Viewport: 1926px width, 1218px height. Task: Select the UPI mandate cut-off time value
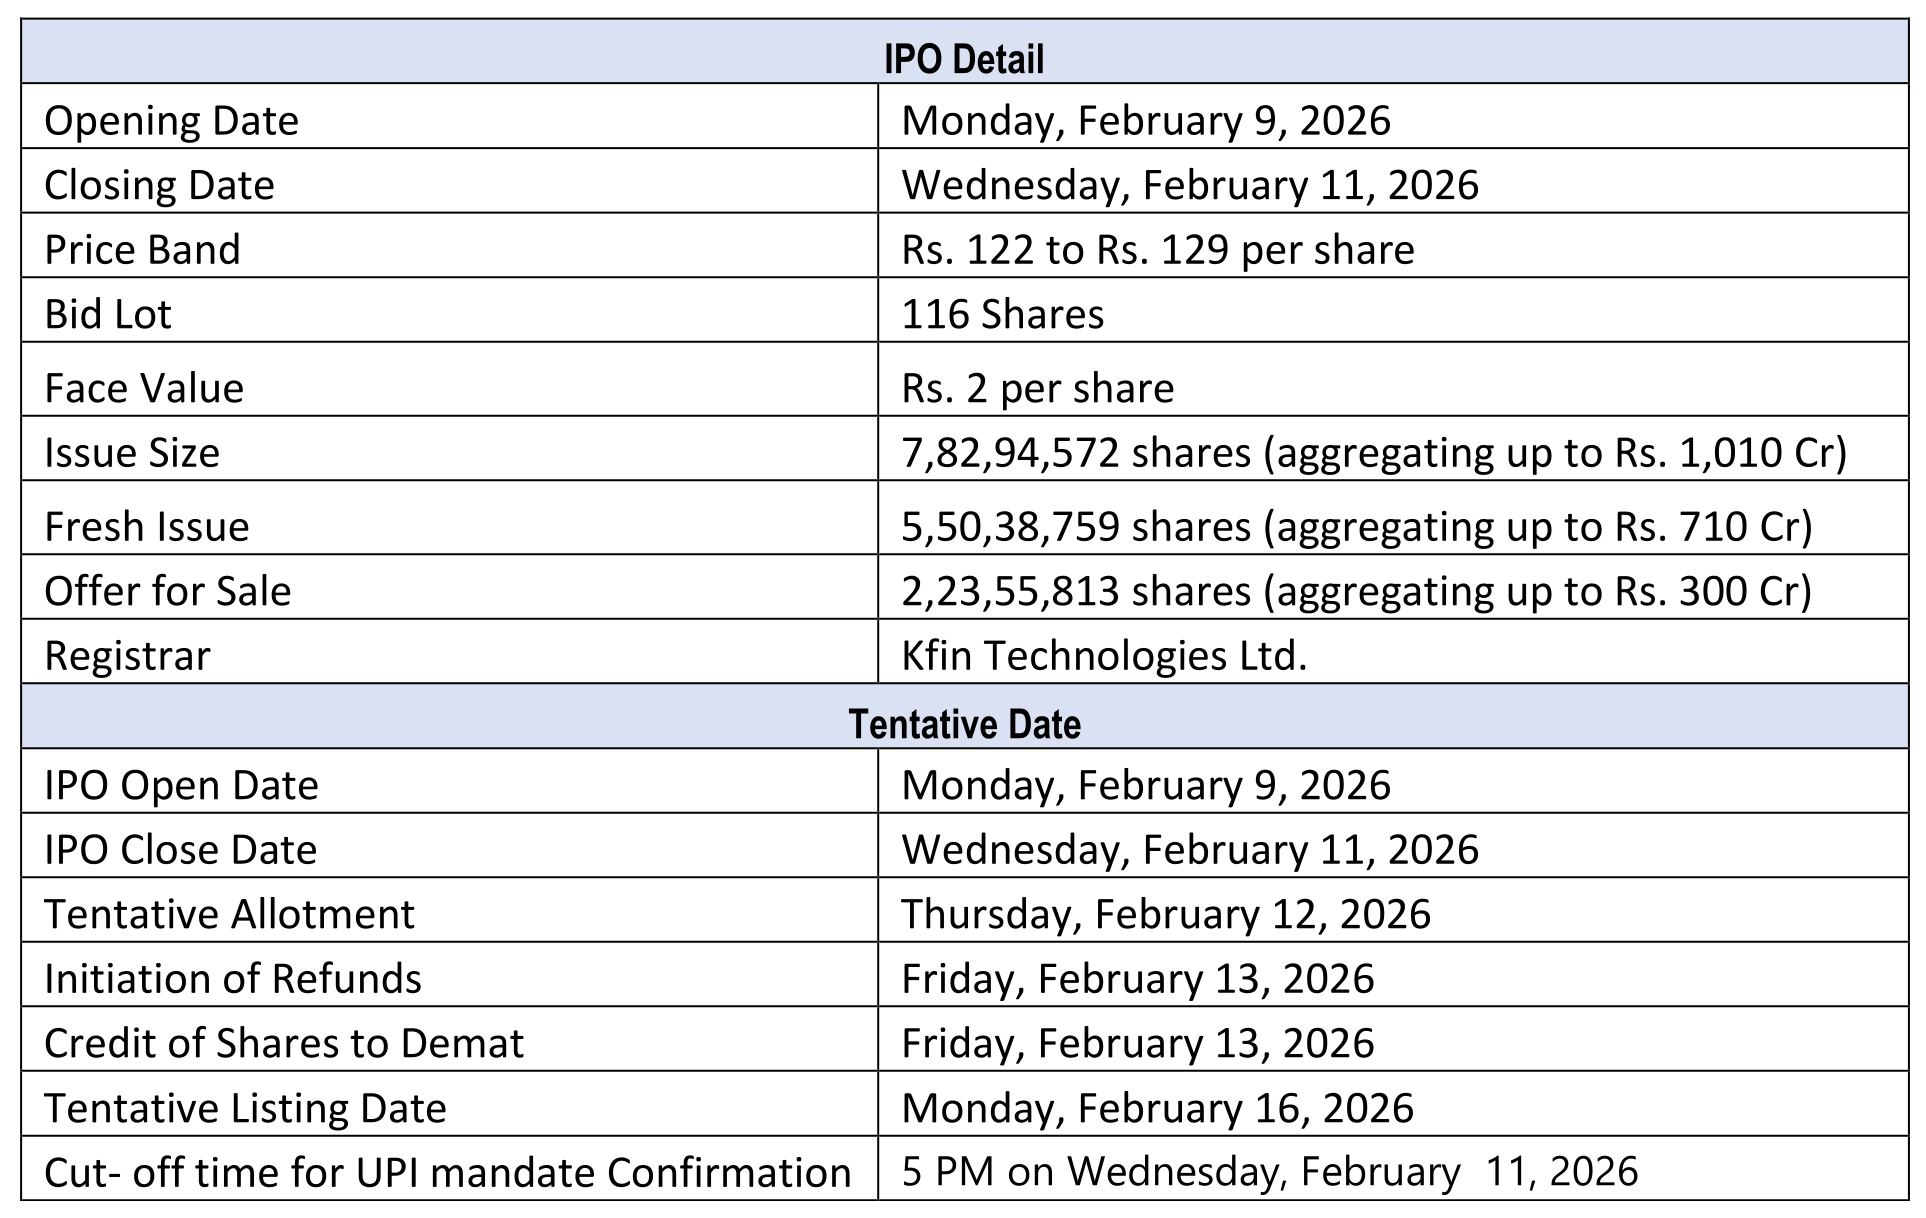coord(1269,1172)
